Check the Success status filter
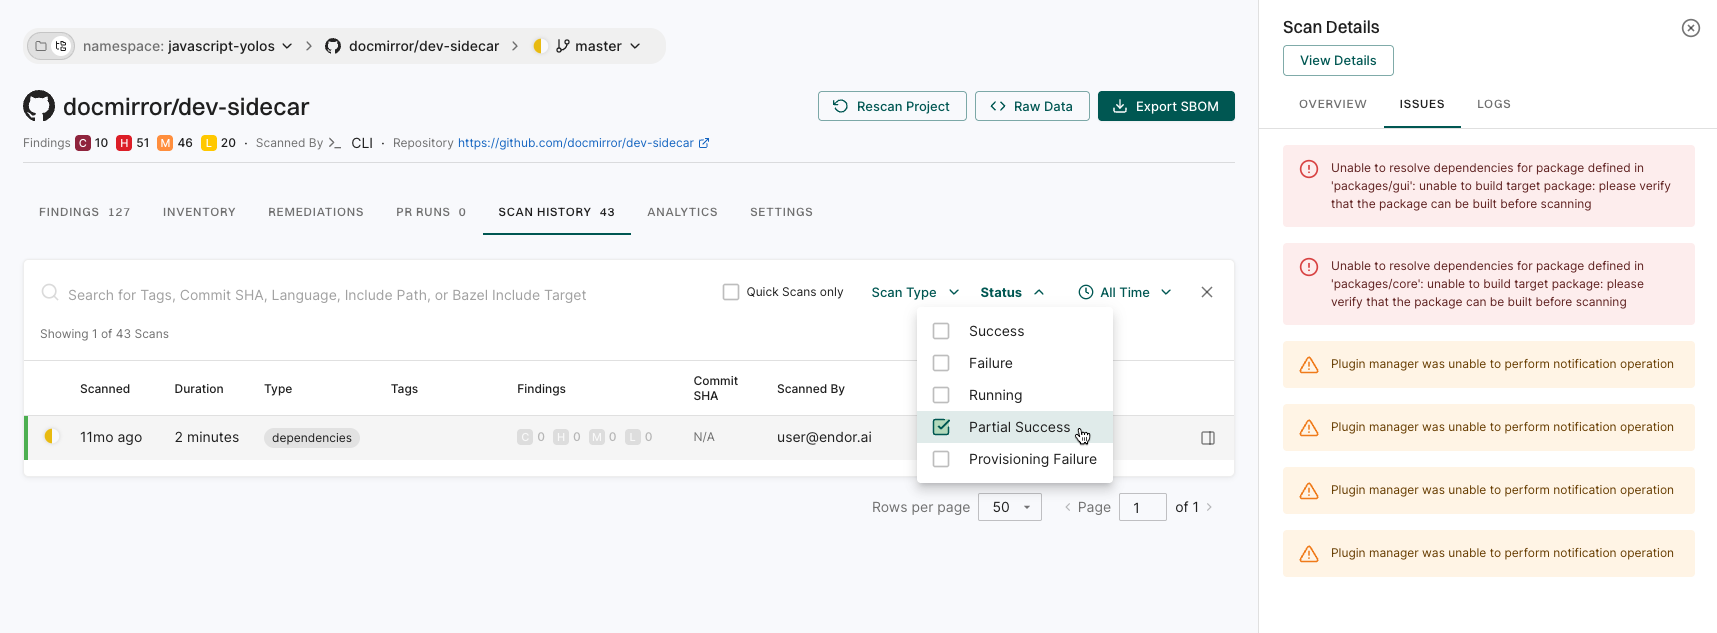 click(x=941, y=331)
